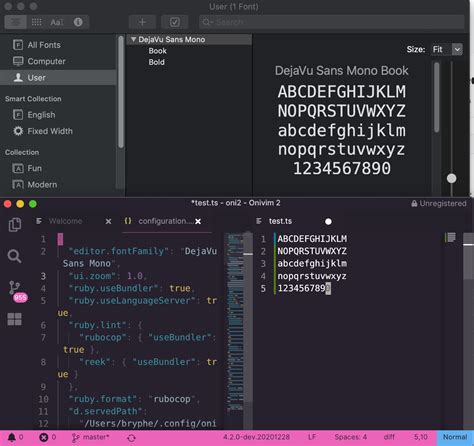Open errors count in status bar
Image resolution: width=474 pixels, height=446 pixels.
coord(48,437)
